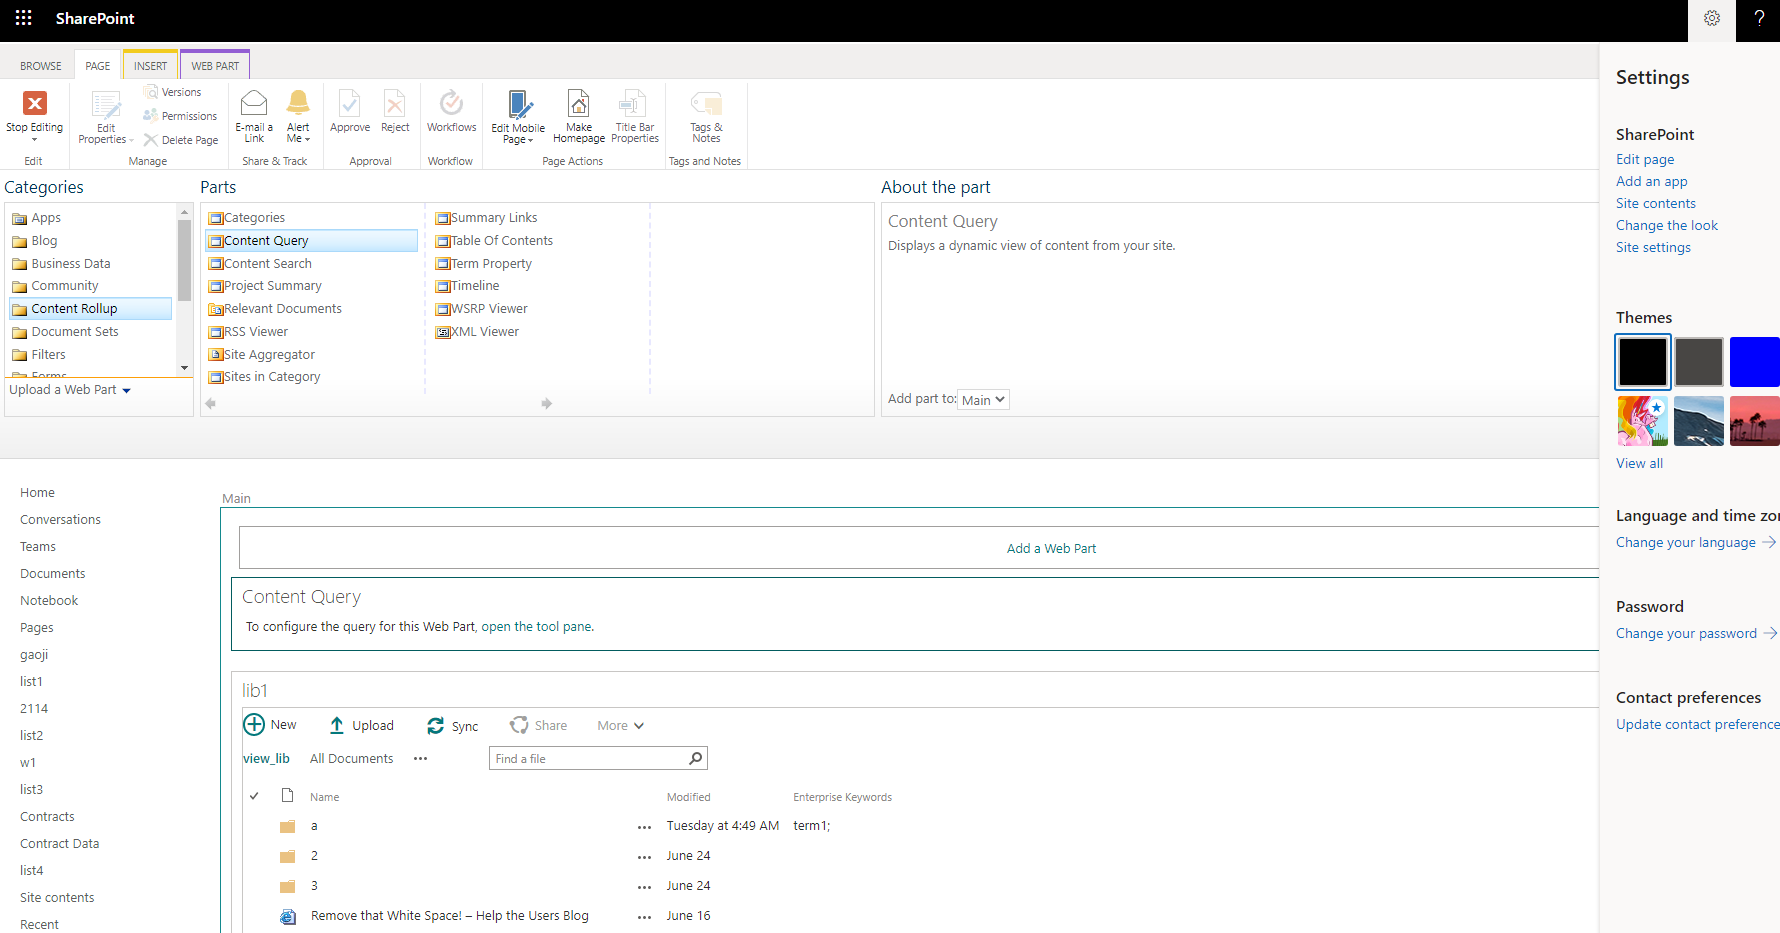The height and width of the screenshot is (933, 1780).
Task: Open views ellipsis next to All Documents
Action: (x=421, y=759)
